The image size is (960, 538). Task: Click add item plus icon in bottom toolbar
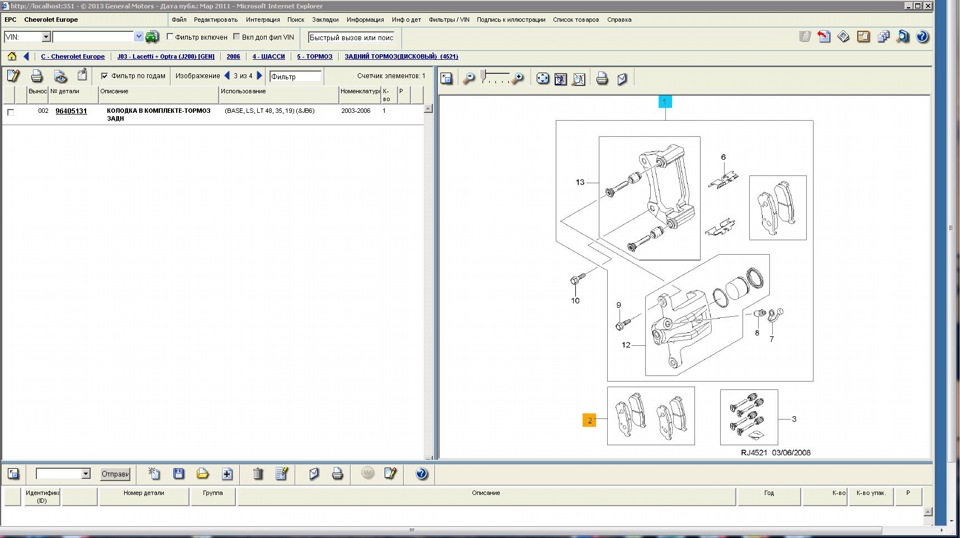point(227,474)
